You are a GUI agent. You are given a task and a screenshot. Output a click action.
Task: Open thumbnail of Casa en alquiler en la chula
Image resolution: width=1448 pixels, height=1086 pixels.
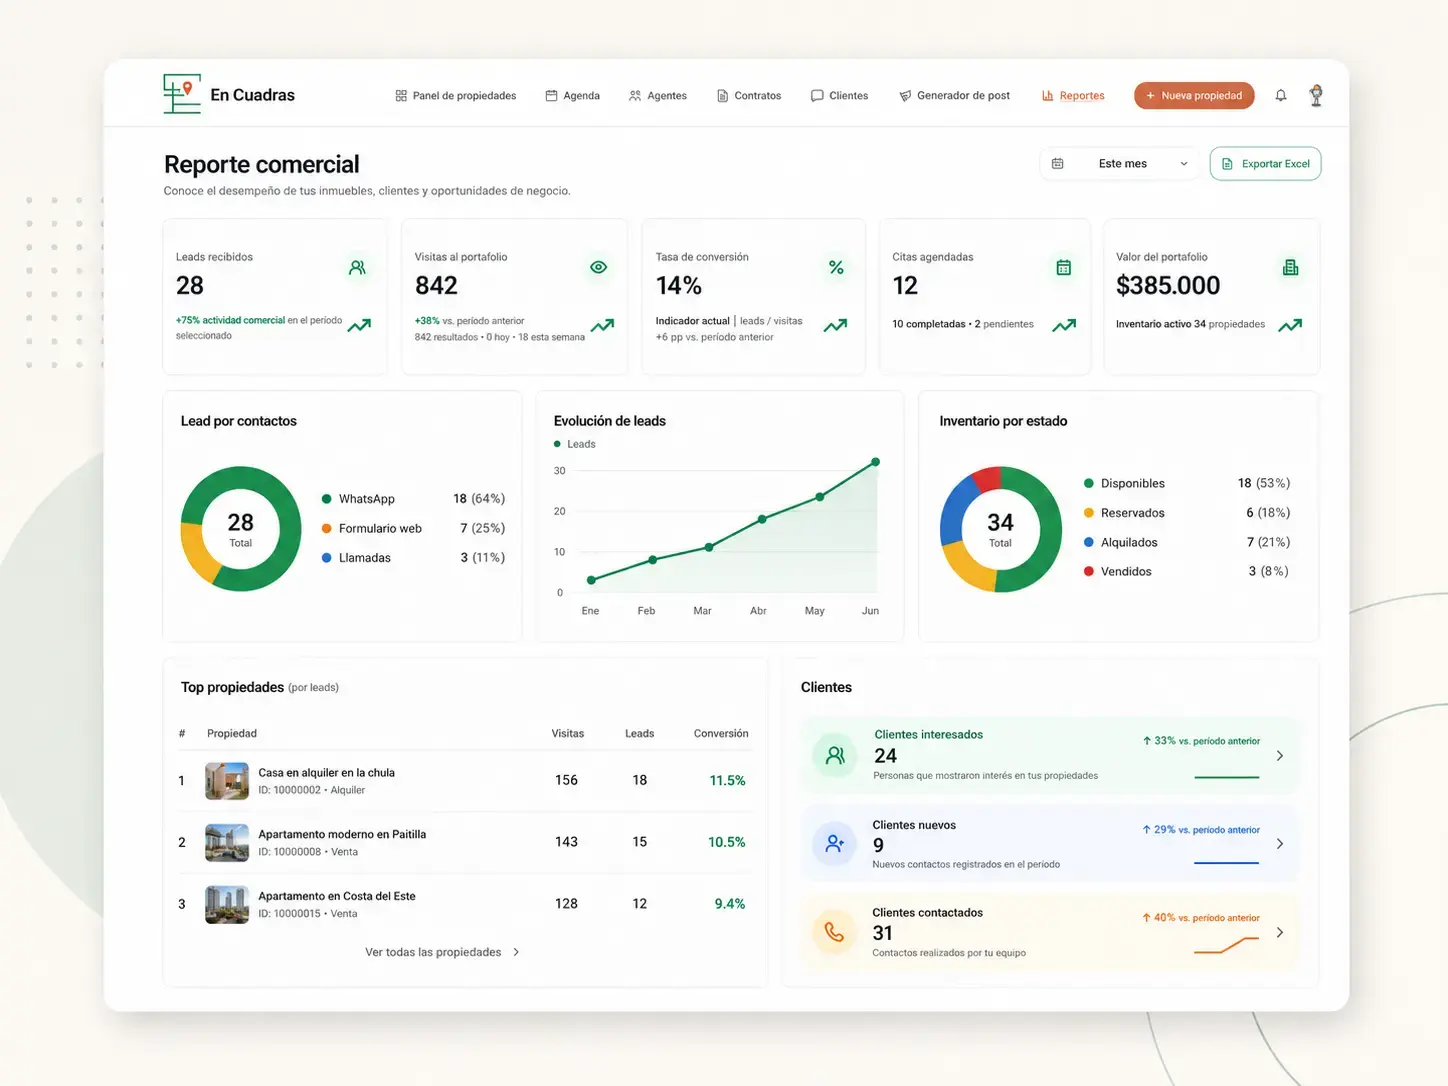[227, 781]
